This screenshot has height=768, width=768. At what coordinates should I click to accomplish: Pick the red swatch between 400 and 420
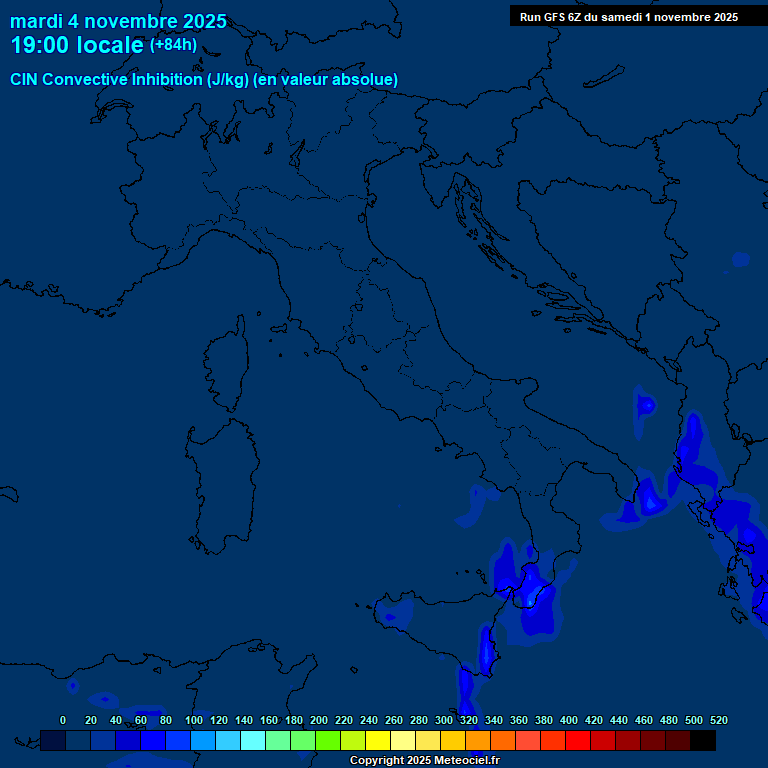pyautogui.click(x=577, y=741)
